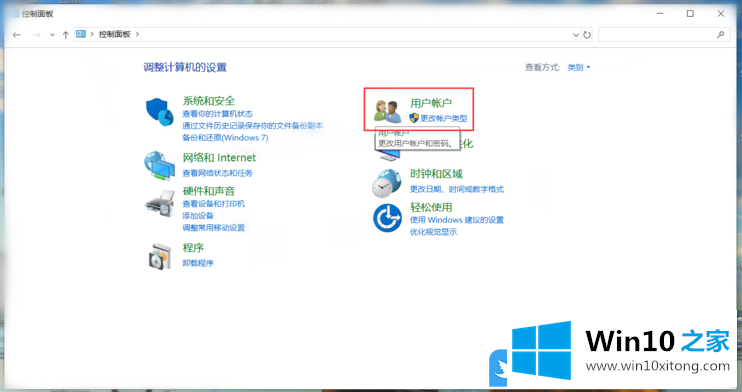
Task: Open the 时钟和区域 heading
Action: tap(436, 174)
